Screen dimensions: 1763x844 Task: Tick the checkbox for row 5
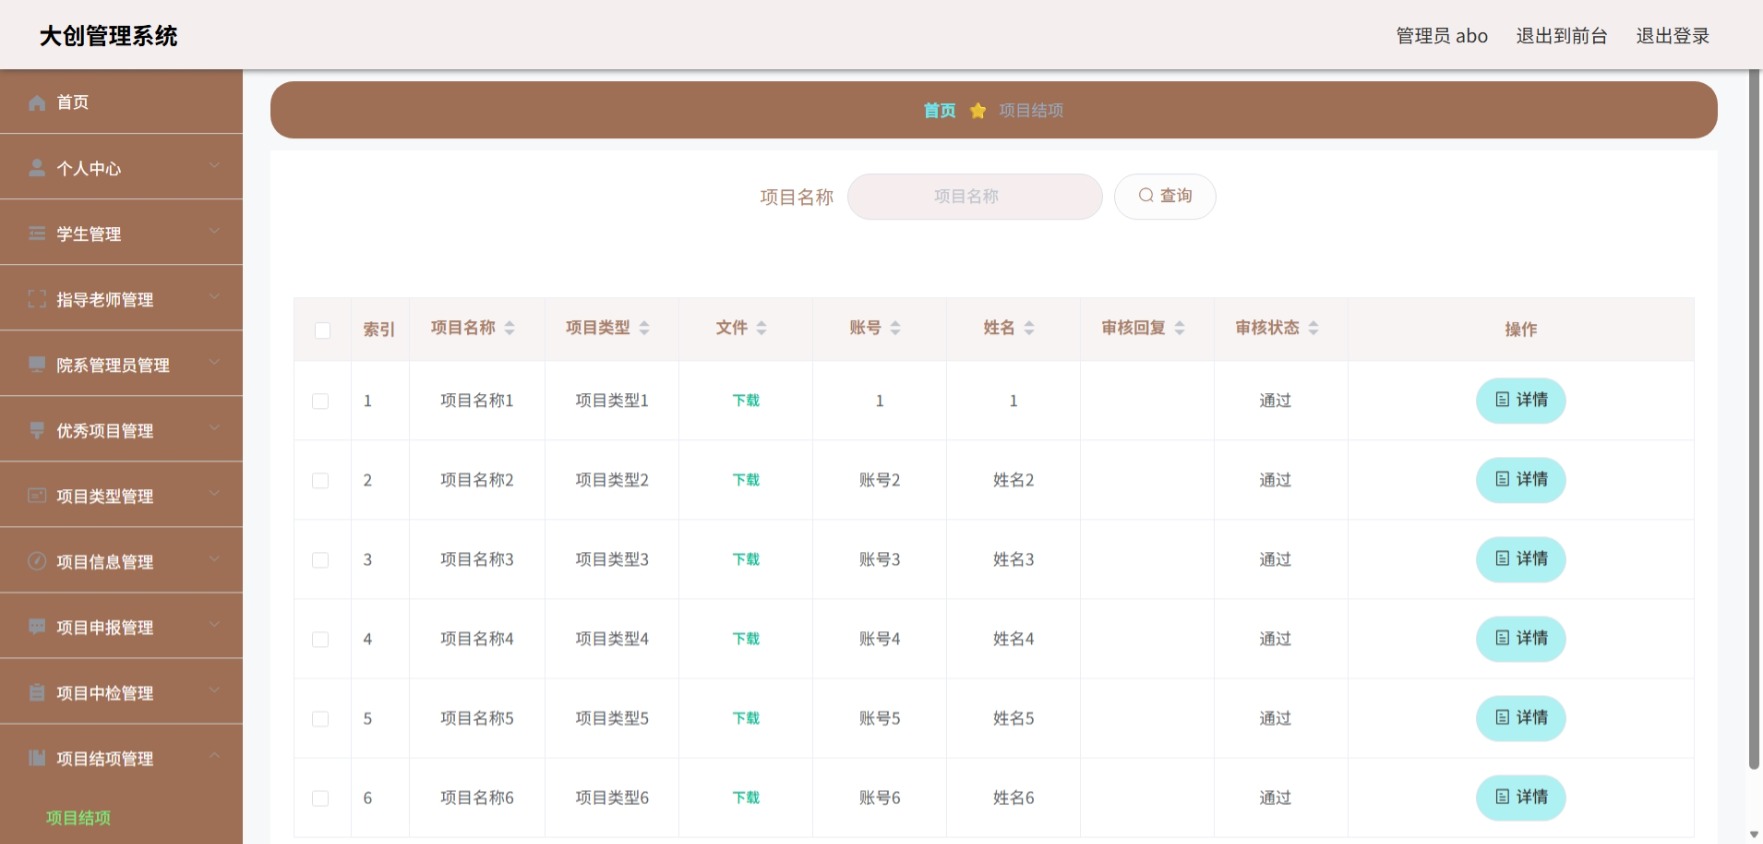coord(320,719)
